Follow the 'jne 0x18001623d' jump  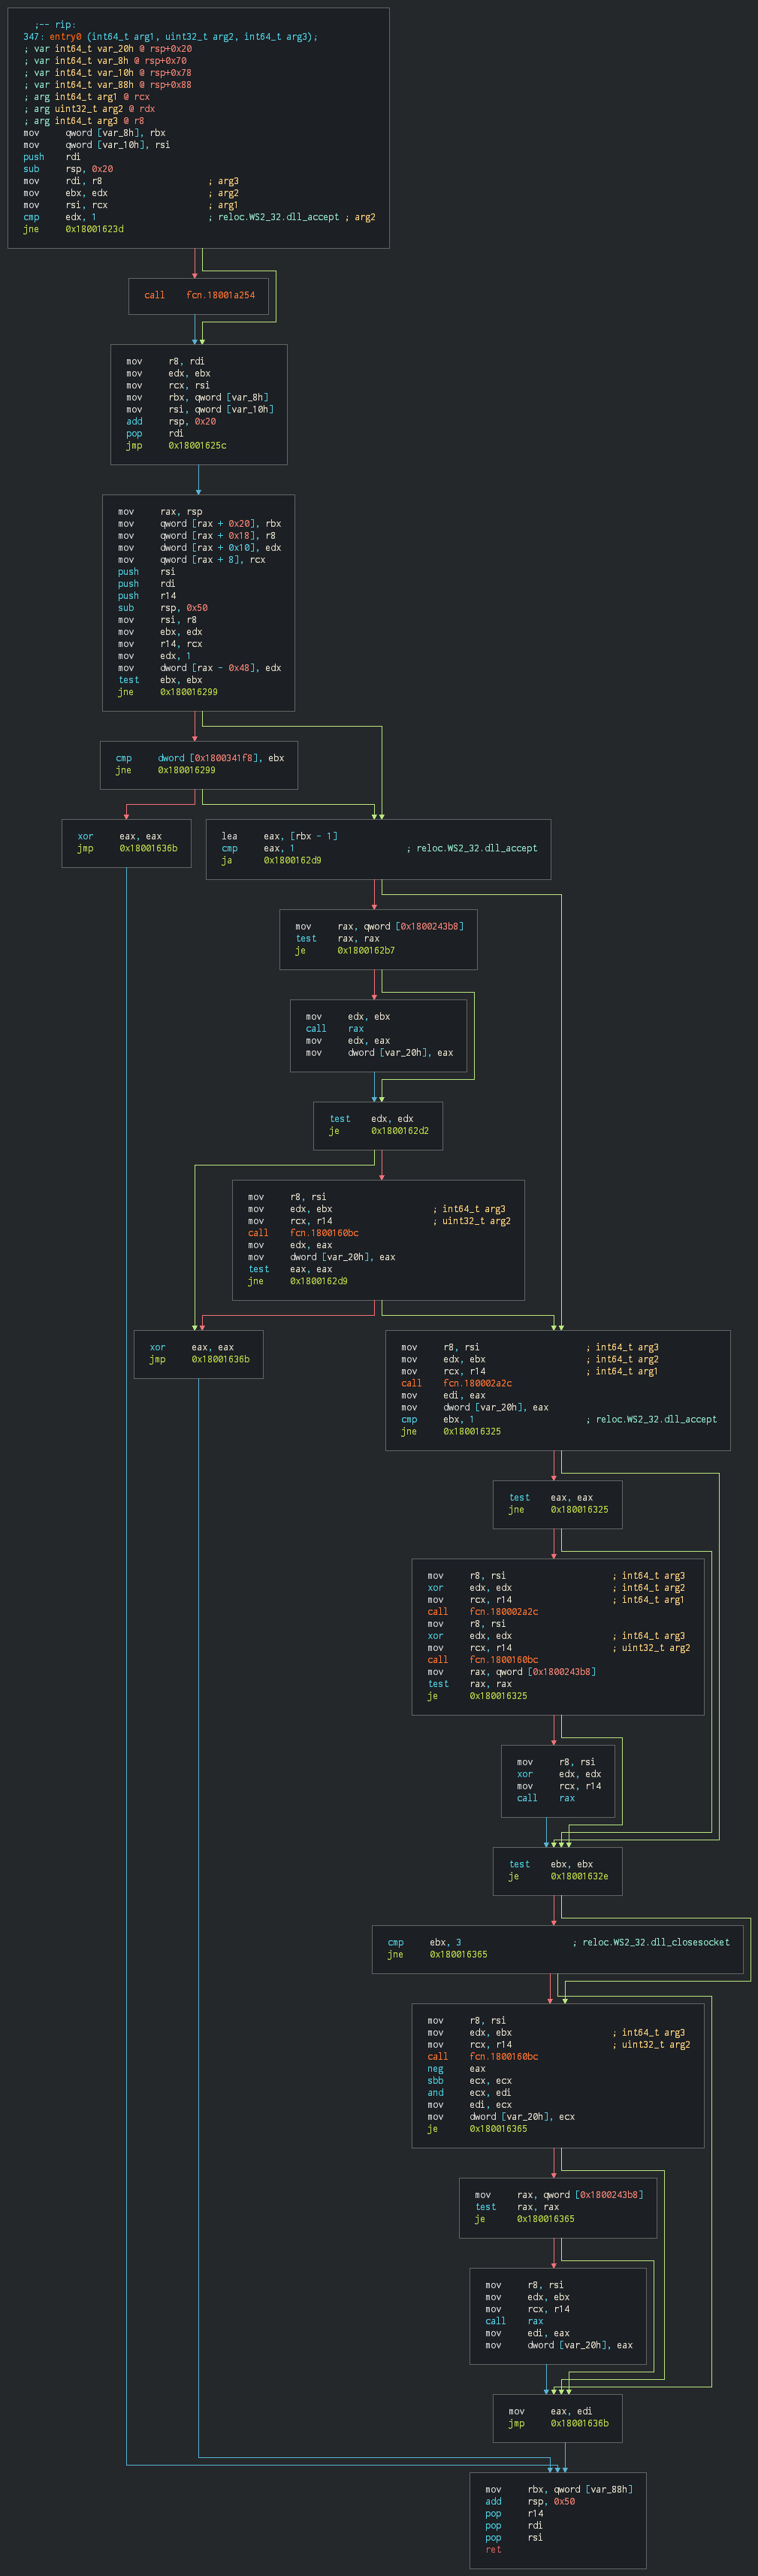click(73, 228)
